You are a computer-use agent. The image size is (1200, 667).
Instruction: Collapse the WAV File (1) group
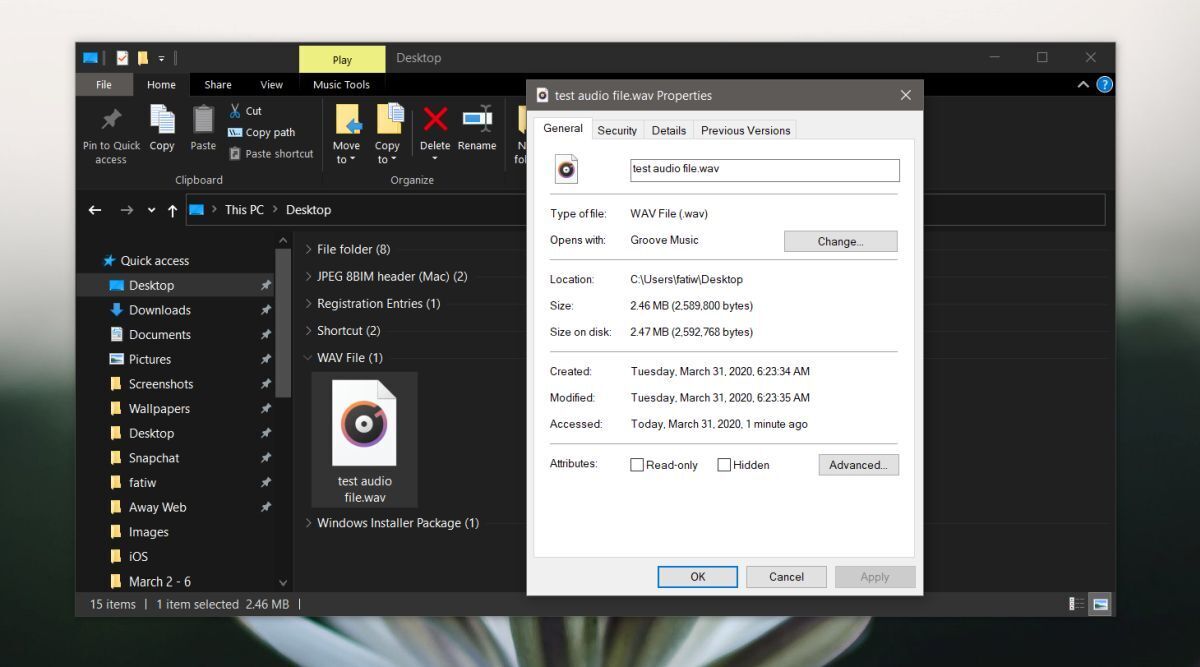(308, 357)
